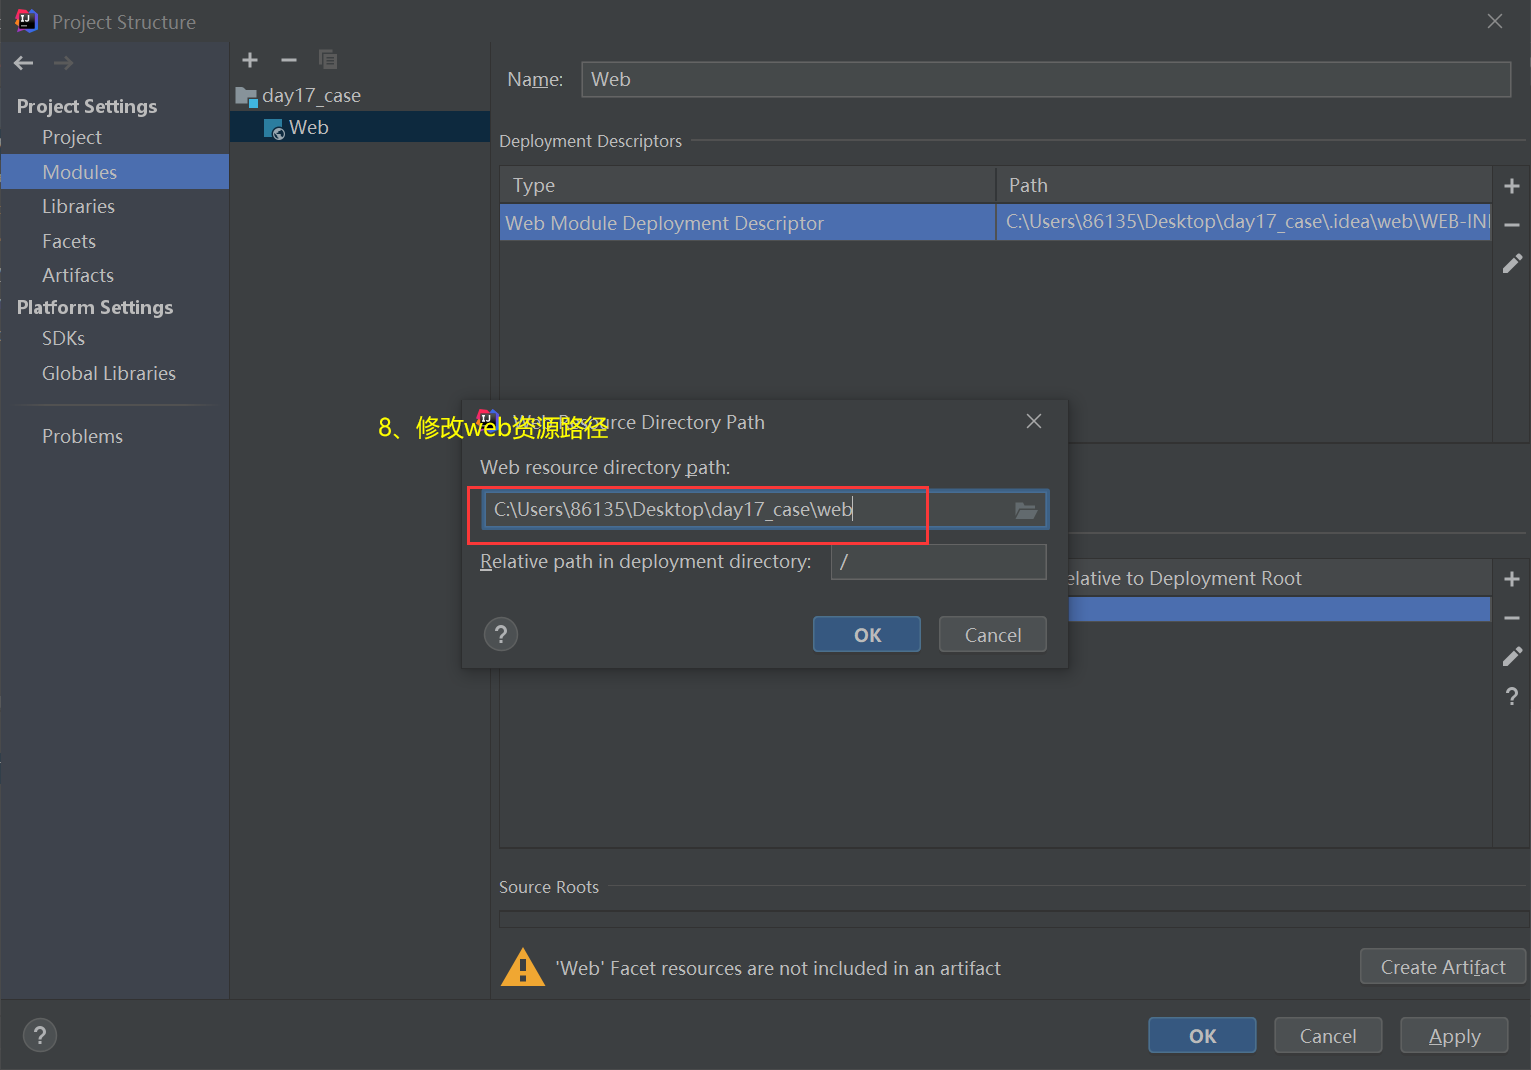1531x1070 pixels.
Task: Click OK in Project Structure window
Action: [1202, 1036]
